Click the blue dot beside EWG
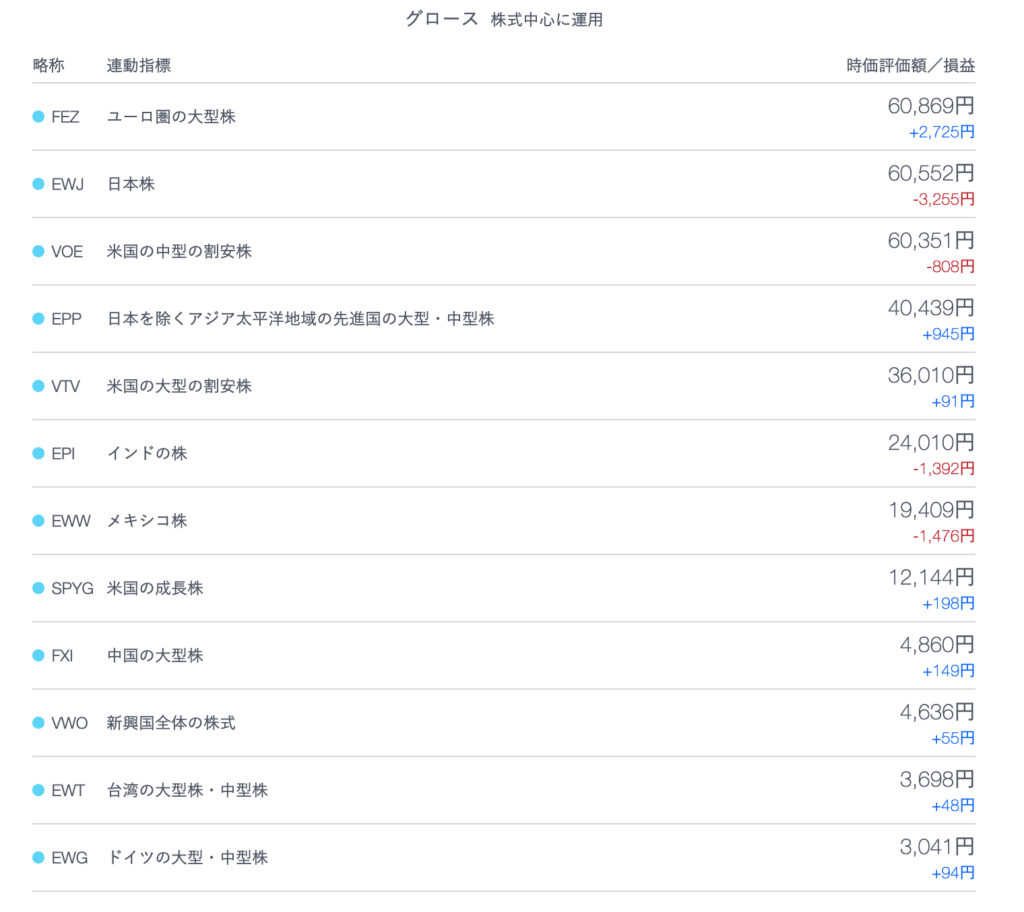This screenshot has height=912, width=1024. coord(39,858)
